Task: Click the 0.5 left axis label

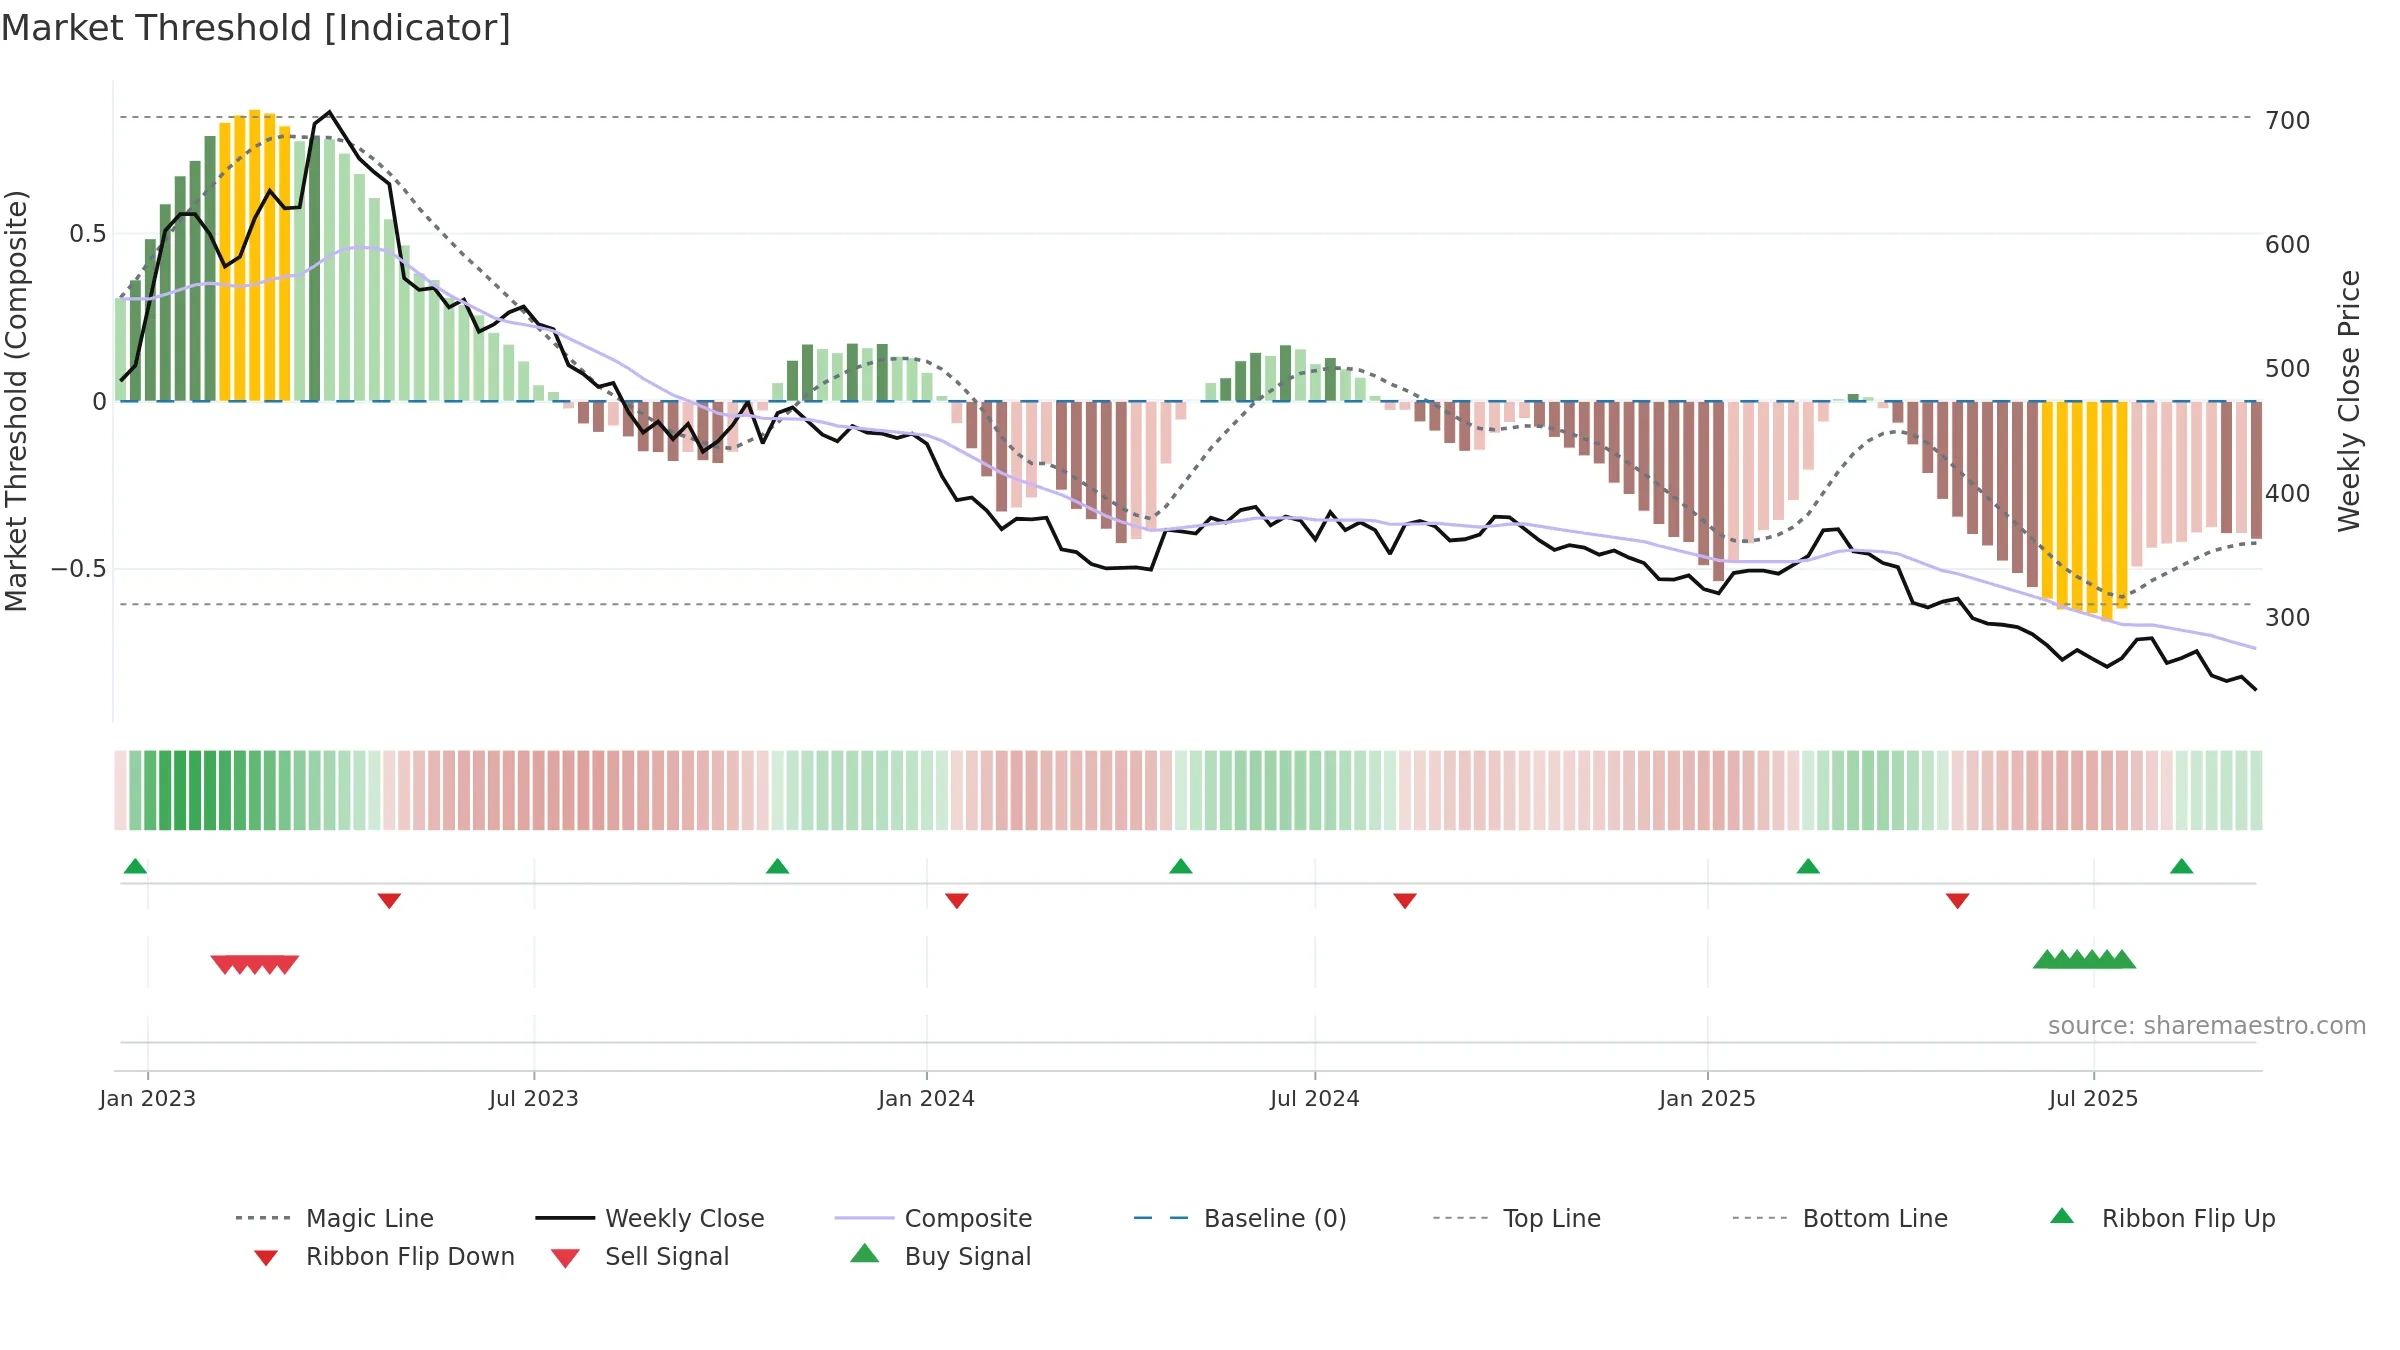Action: (x=87, y=234)
